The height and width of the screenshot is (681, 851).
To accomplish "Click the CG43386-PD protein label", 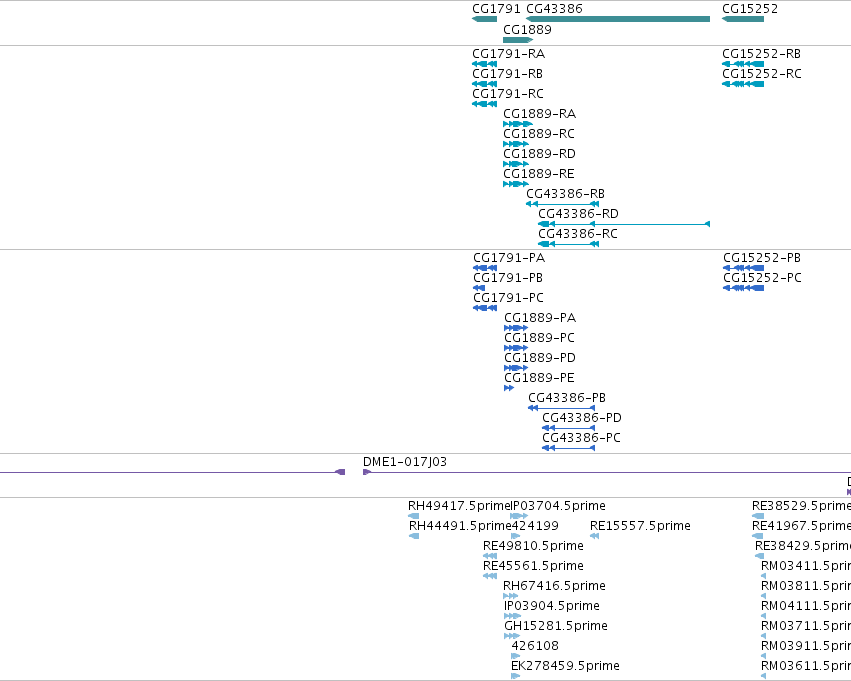I will coord(582,418).
